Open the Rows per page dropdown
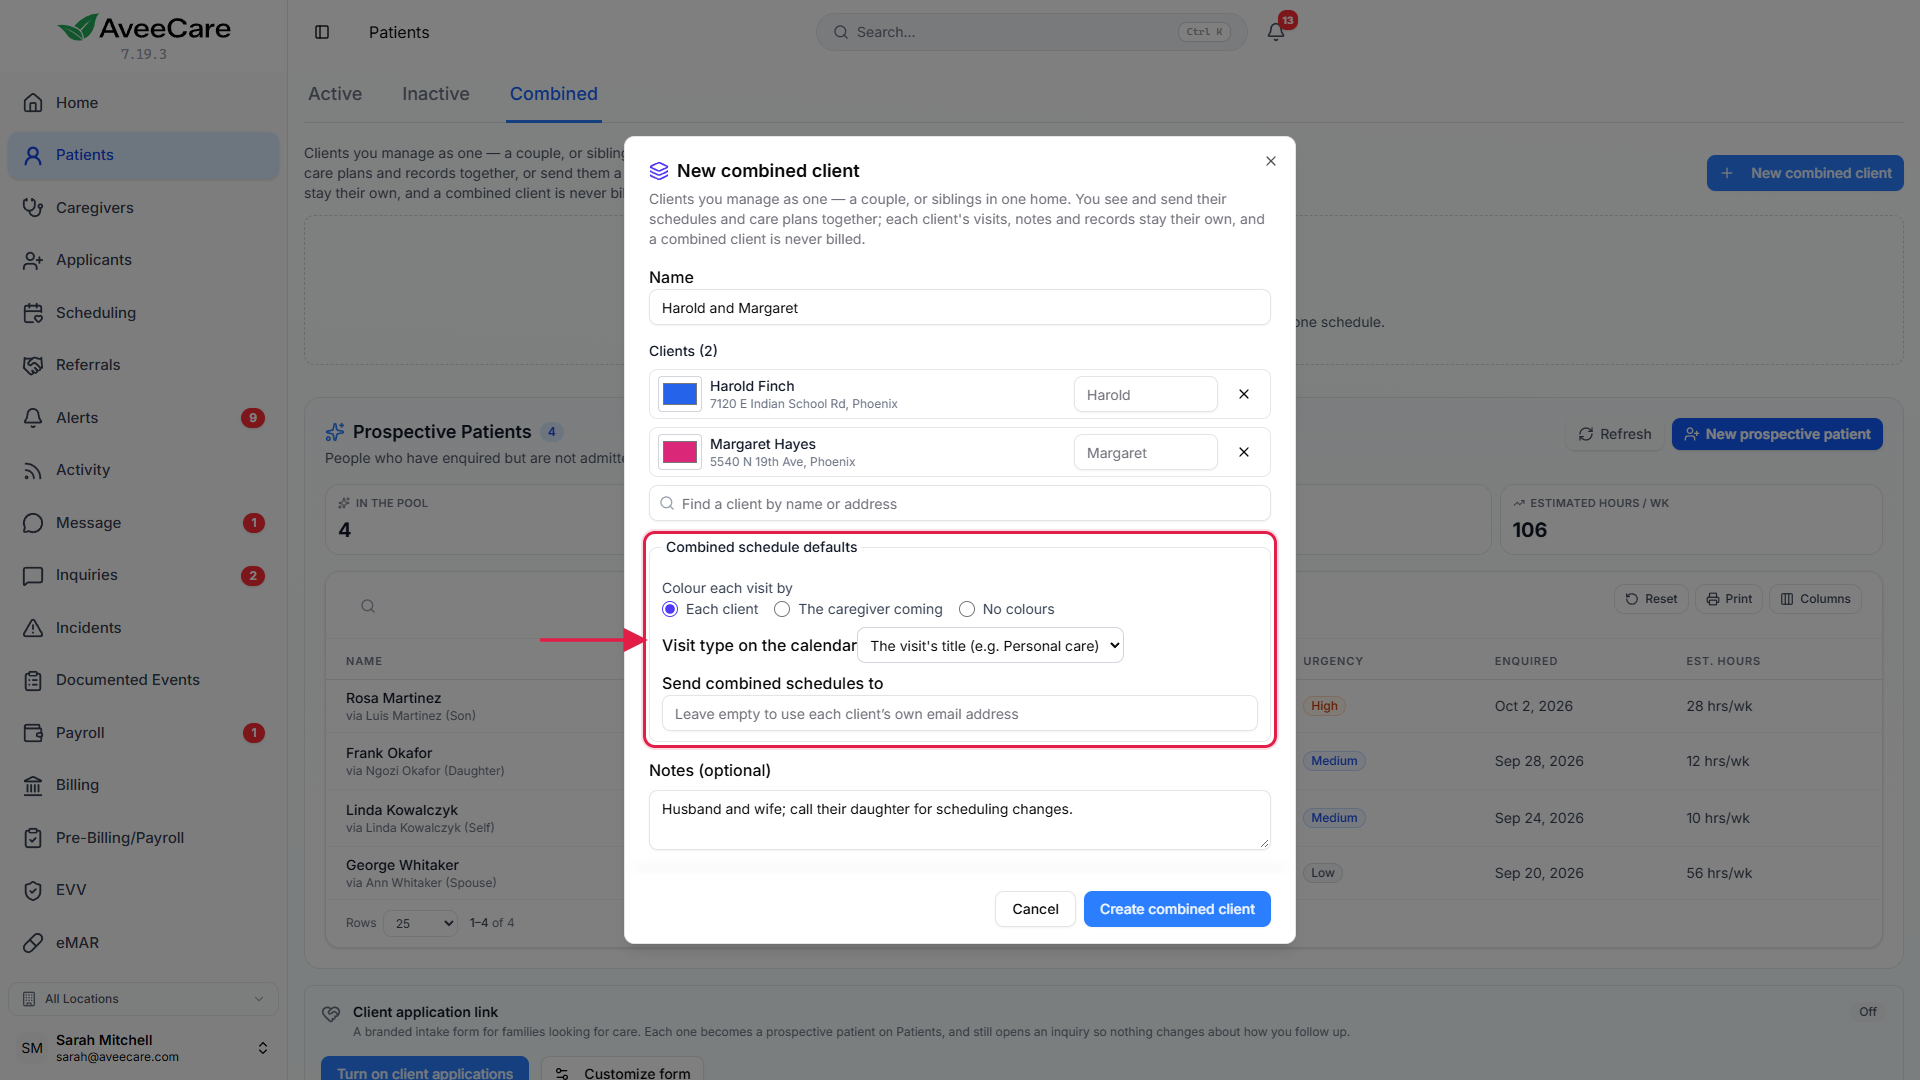The image size is (1920, 1080). pos(420,923)
